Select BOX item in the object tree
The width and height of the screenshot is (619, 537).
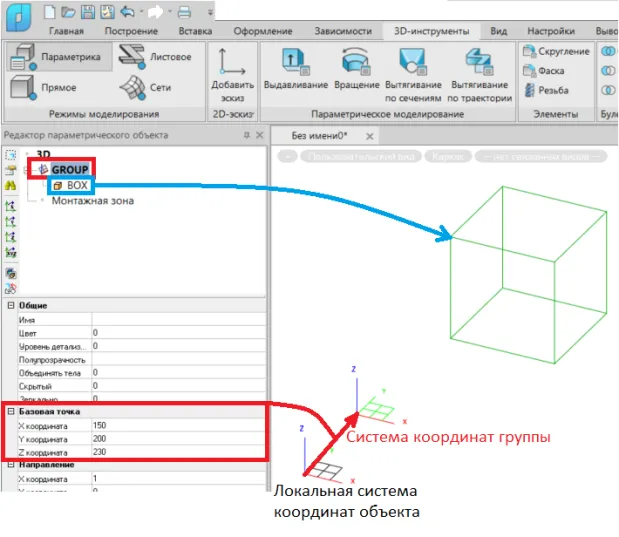tap(76, 185)
